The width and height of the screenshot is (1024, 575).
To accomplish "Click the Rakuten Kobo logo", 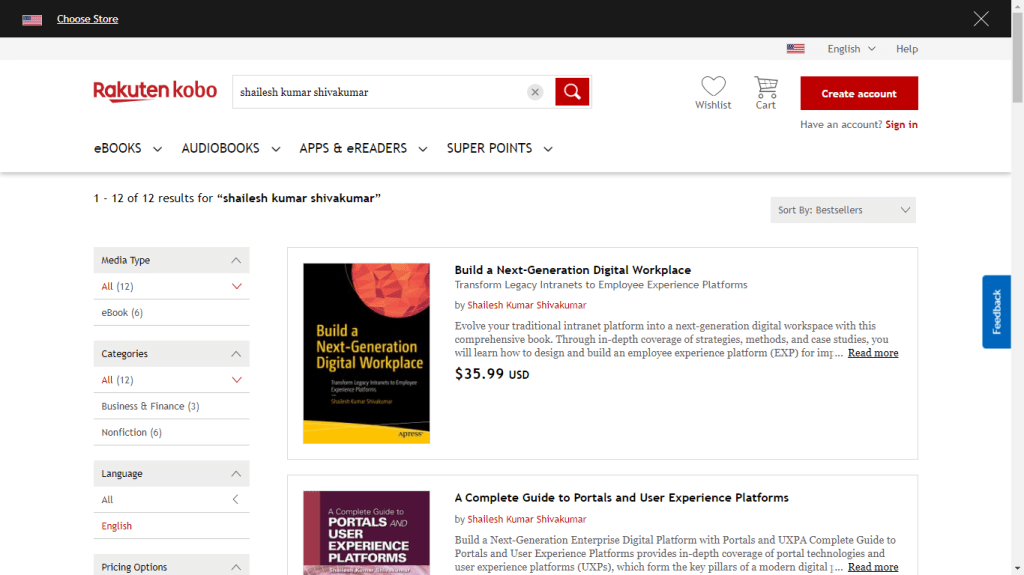I will (155, 91).
